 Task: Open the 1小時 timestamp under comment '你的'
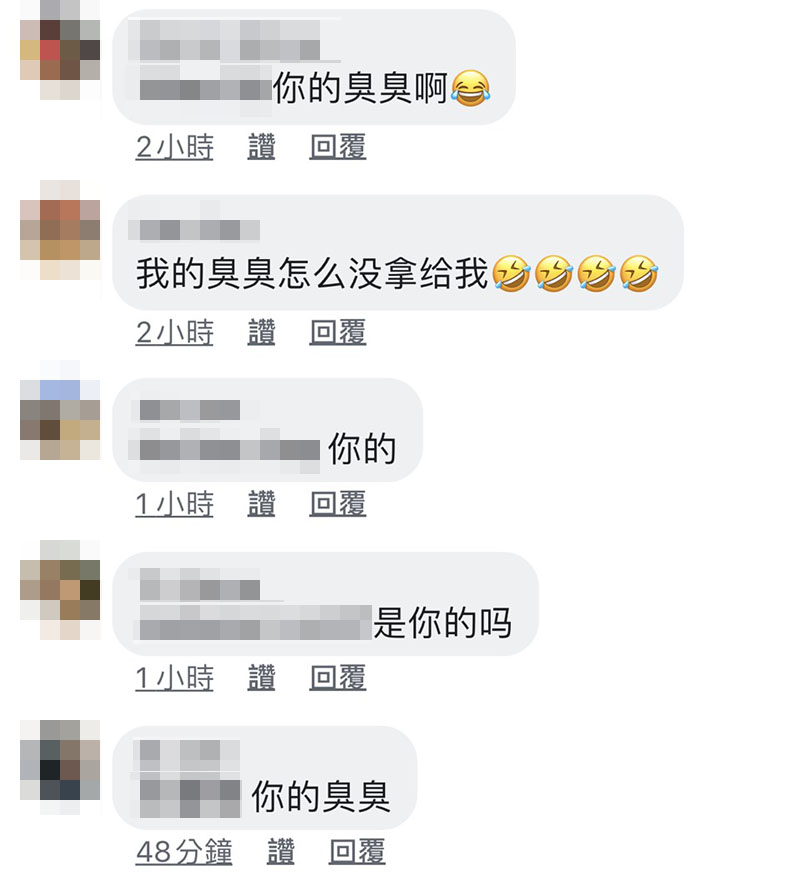(175, 503)
